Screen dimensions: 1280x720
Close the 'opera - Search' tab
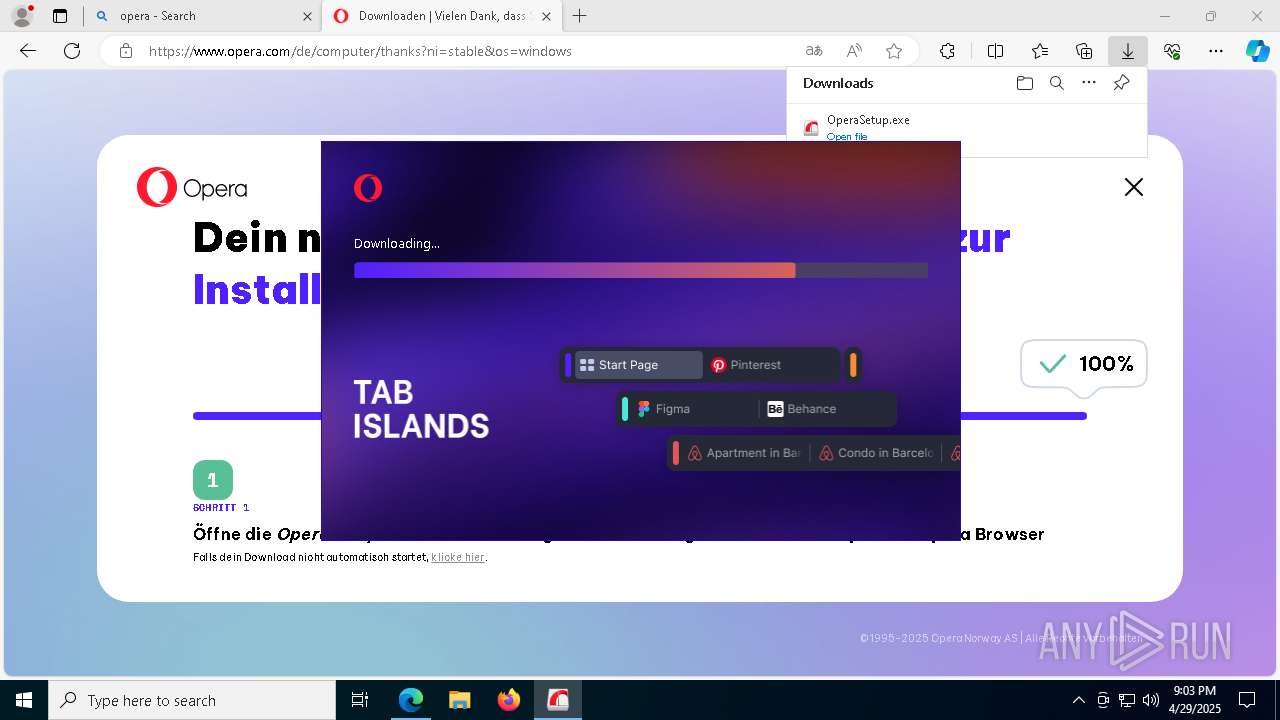(x=307, y=16)
